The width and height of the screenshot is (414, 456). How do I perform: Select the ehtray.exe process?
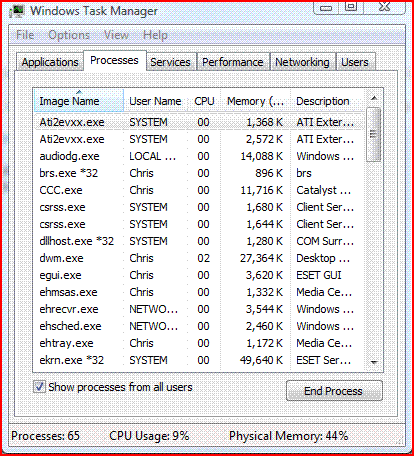(199, 343)
